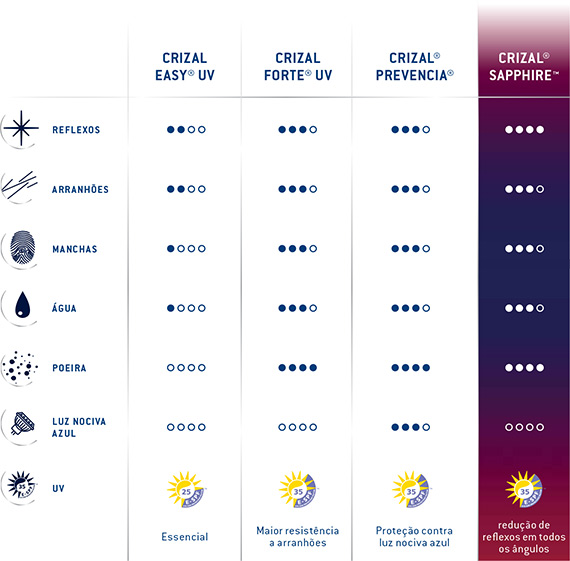Click the Reflexos starburst icon
Image resolution: width=570 pixels, height=561 pixels.
(21, 128)
